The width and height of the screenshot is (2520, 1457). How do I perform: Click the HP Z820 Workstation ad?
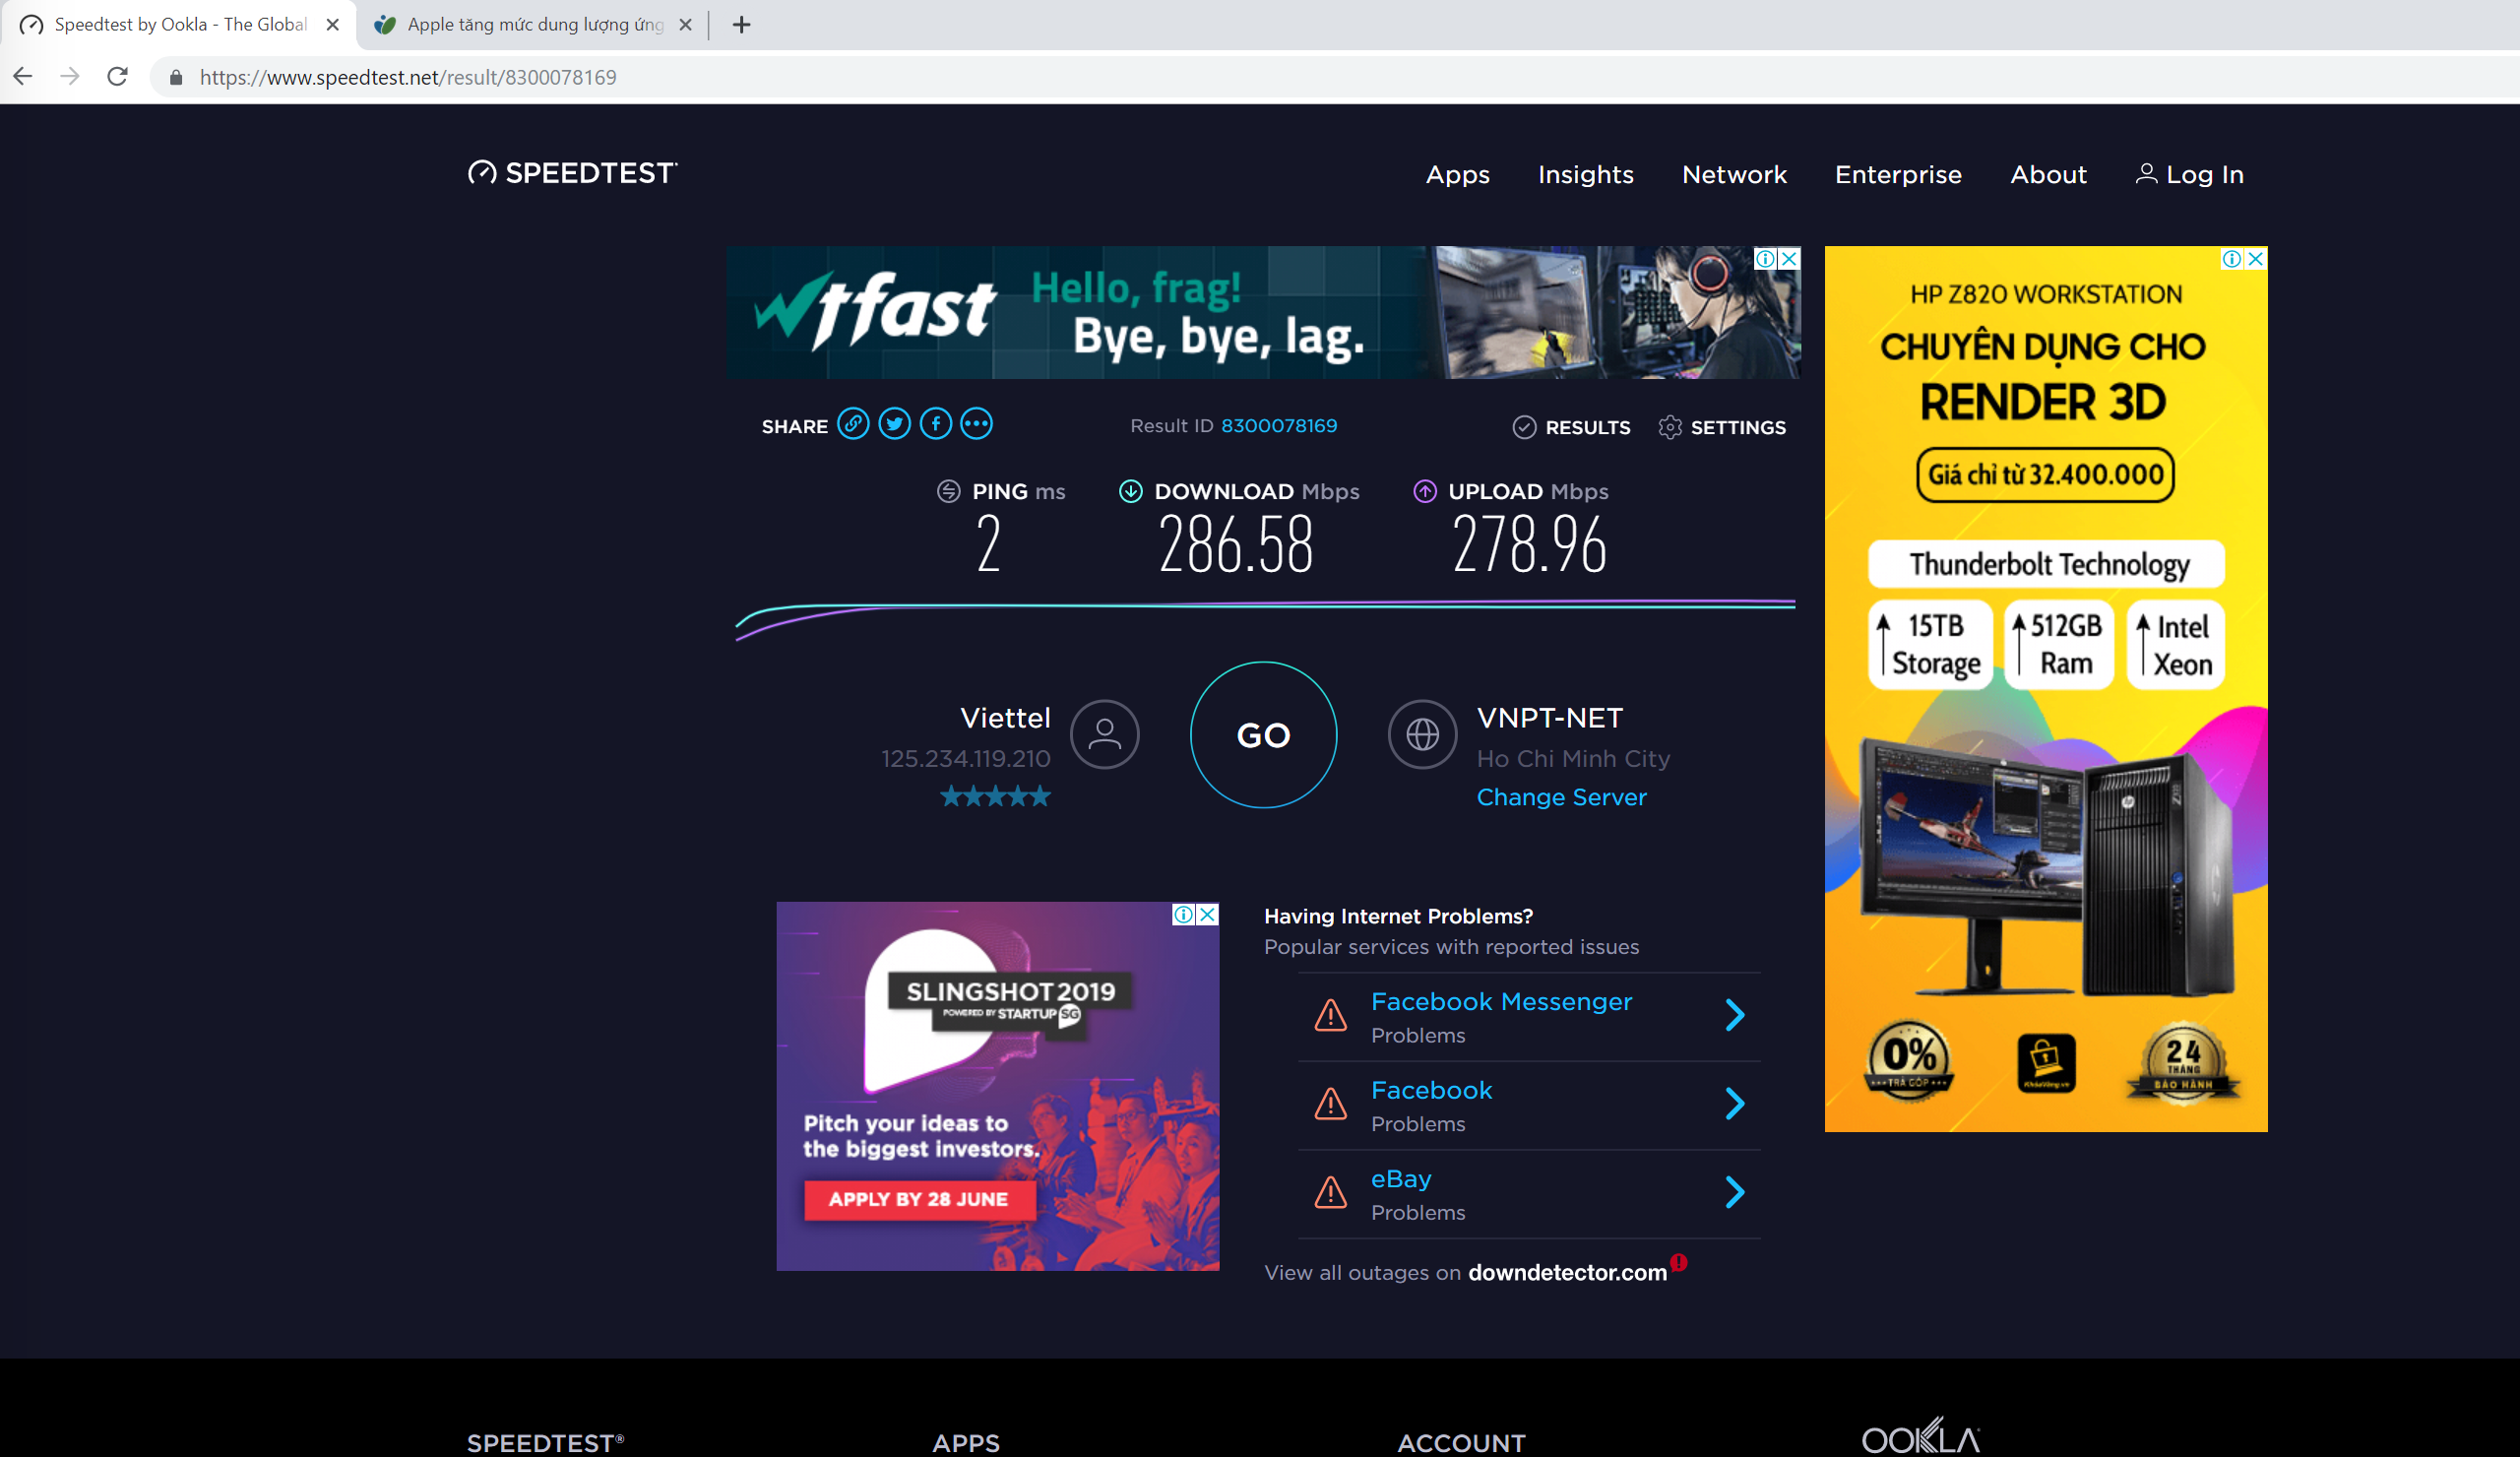(x=2046, y=690)
